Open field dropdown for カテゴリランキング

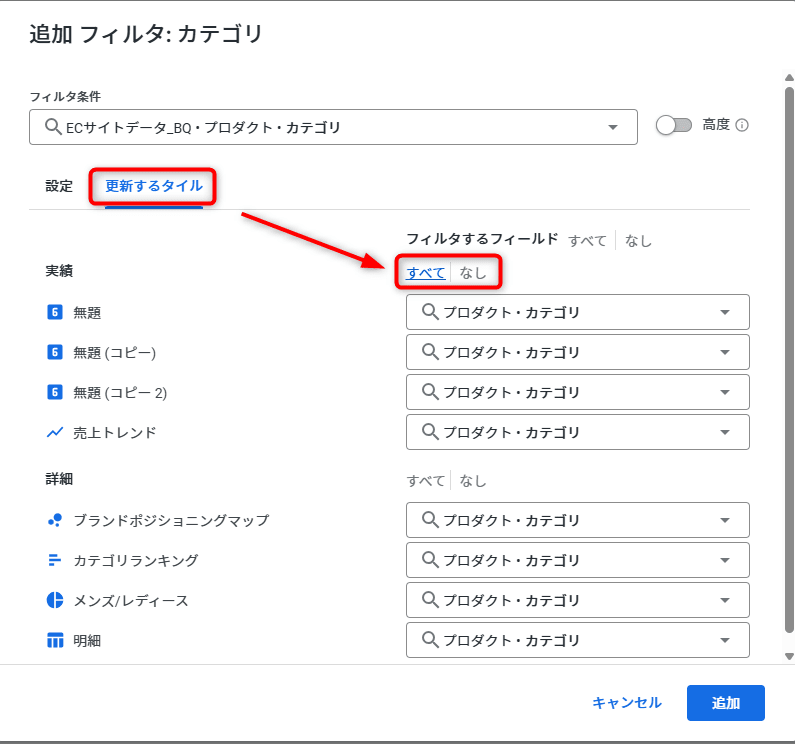(x=577, y=560)
